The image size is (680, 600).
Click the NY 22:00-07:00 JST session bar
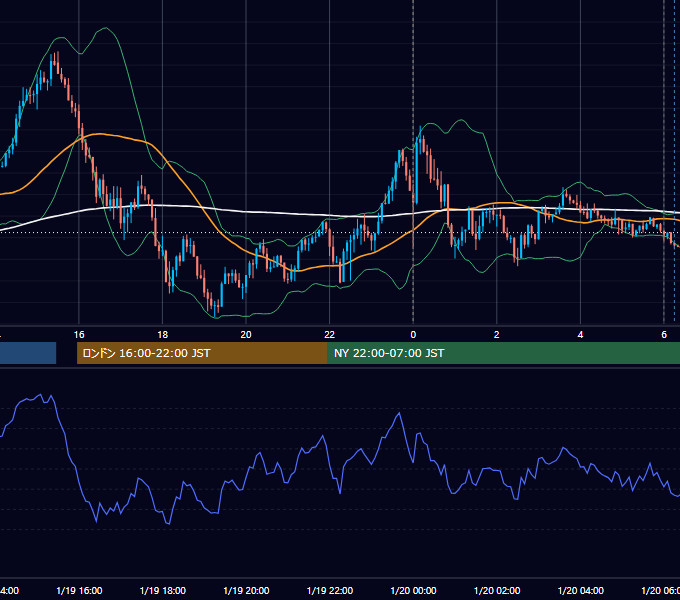point(503,353)
